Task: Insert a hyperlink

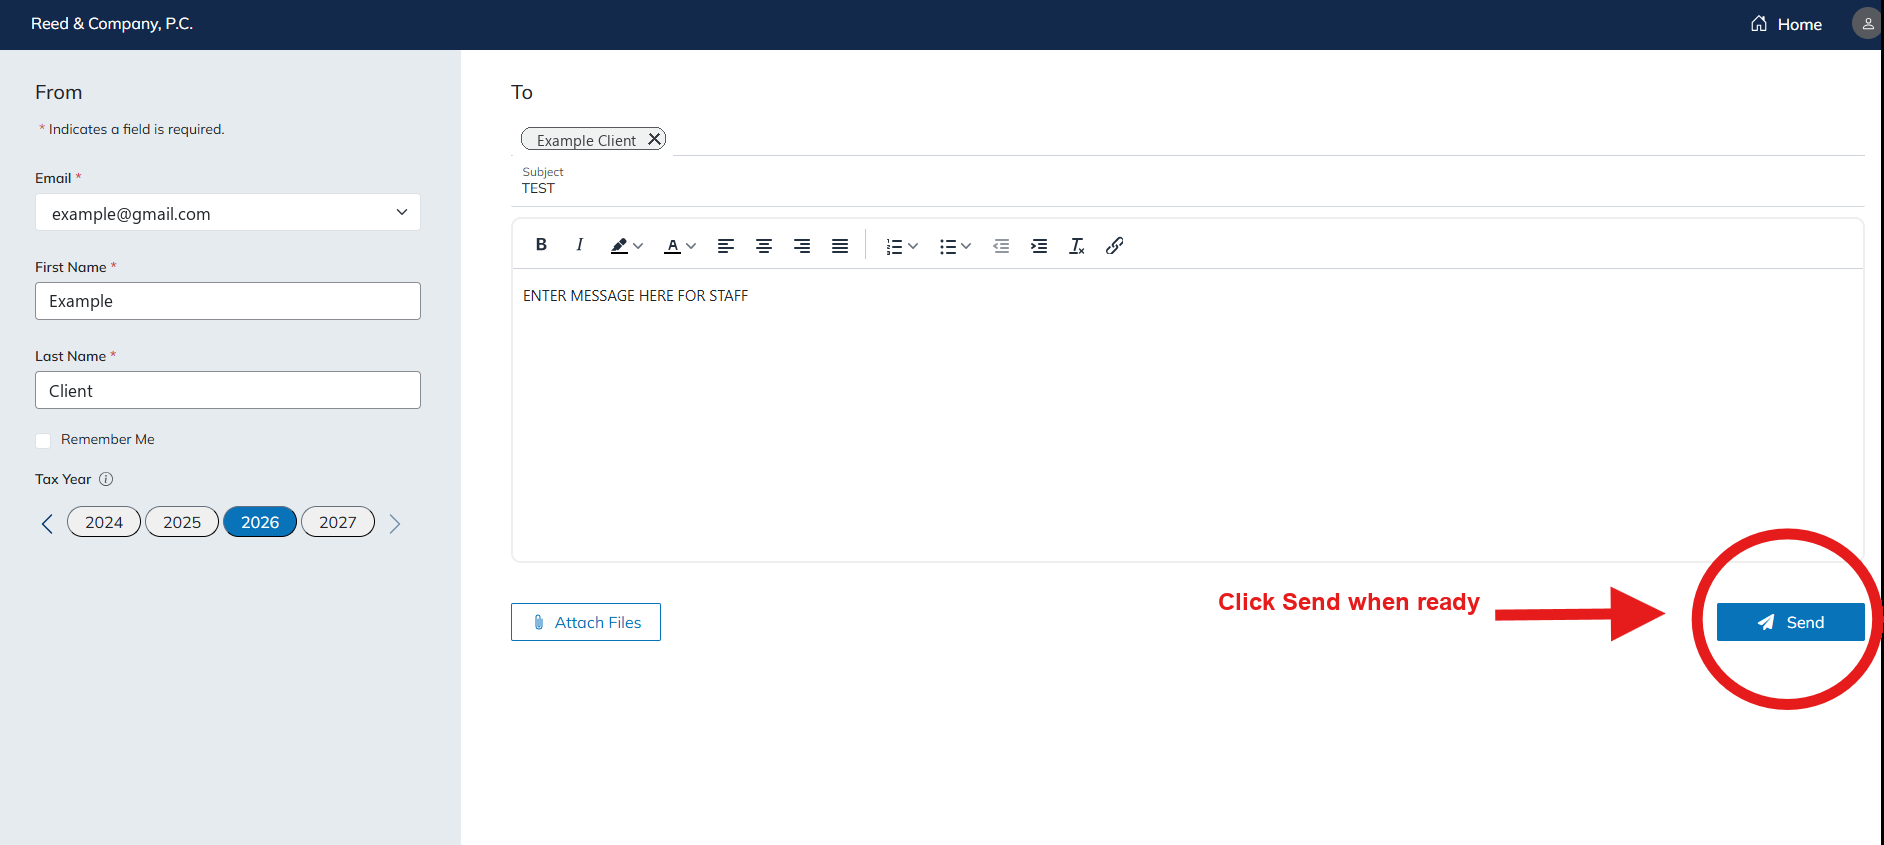Action: 1115,246
